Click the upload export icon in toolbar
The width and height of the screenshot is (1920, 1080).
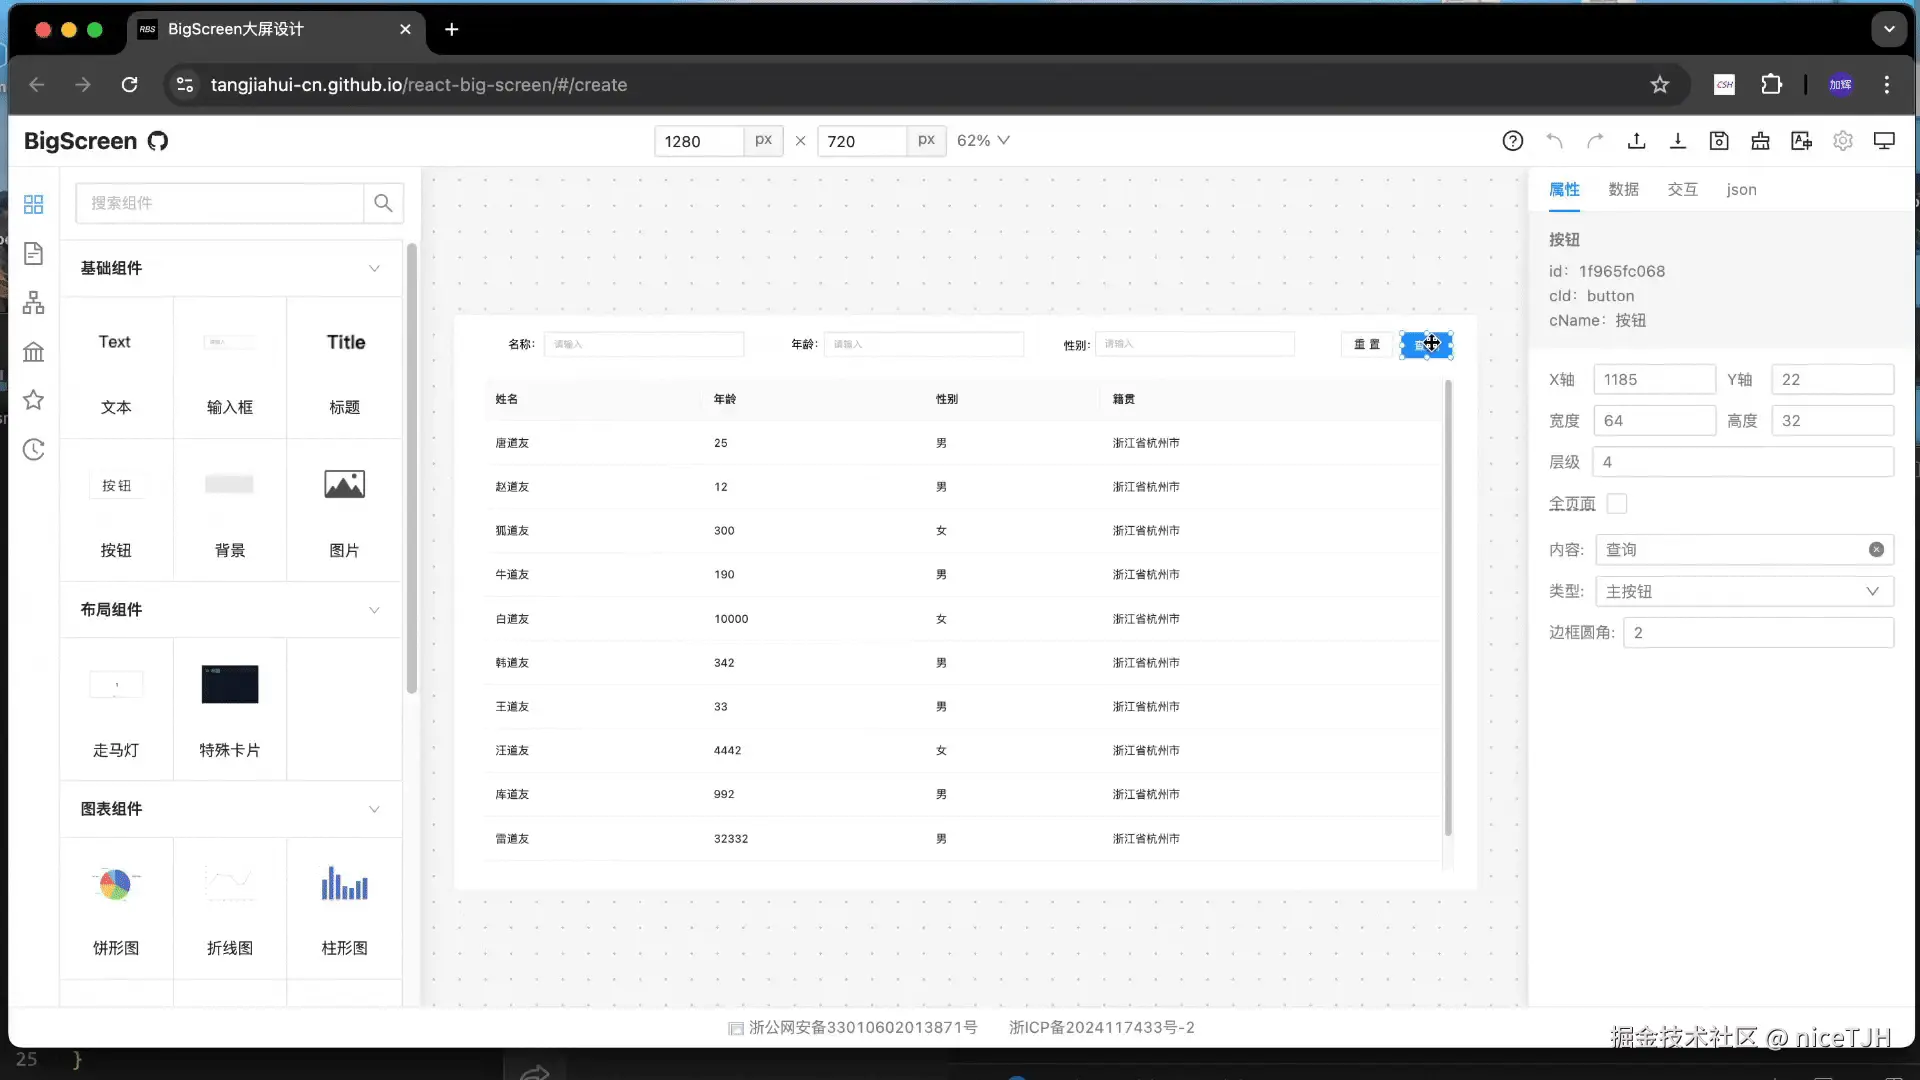pyautogui.click(x=1636, y=141)
